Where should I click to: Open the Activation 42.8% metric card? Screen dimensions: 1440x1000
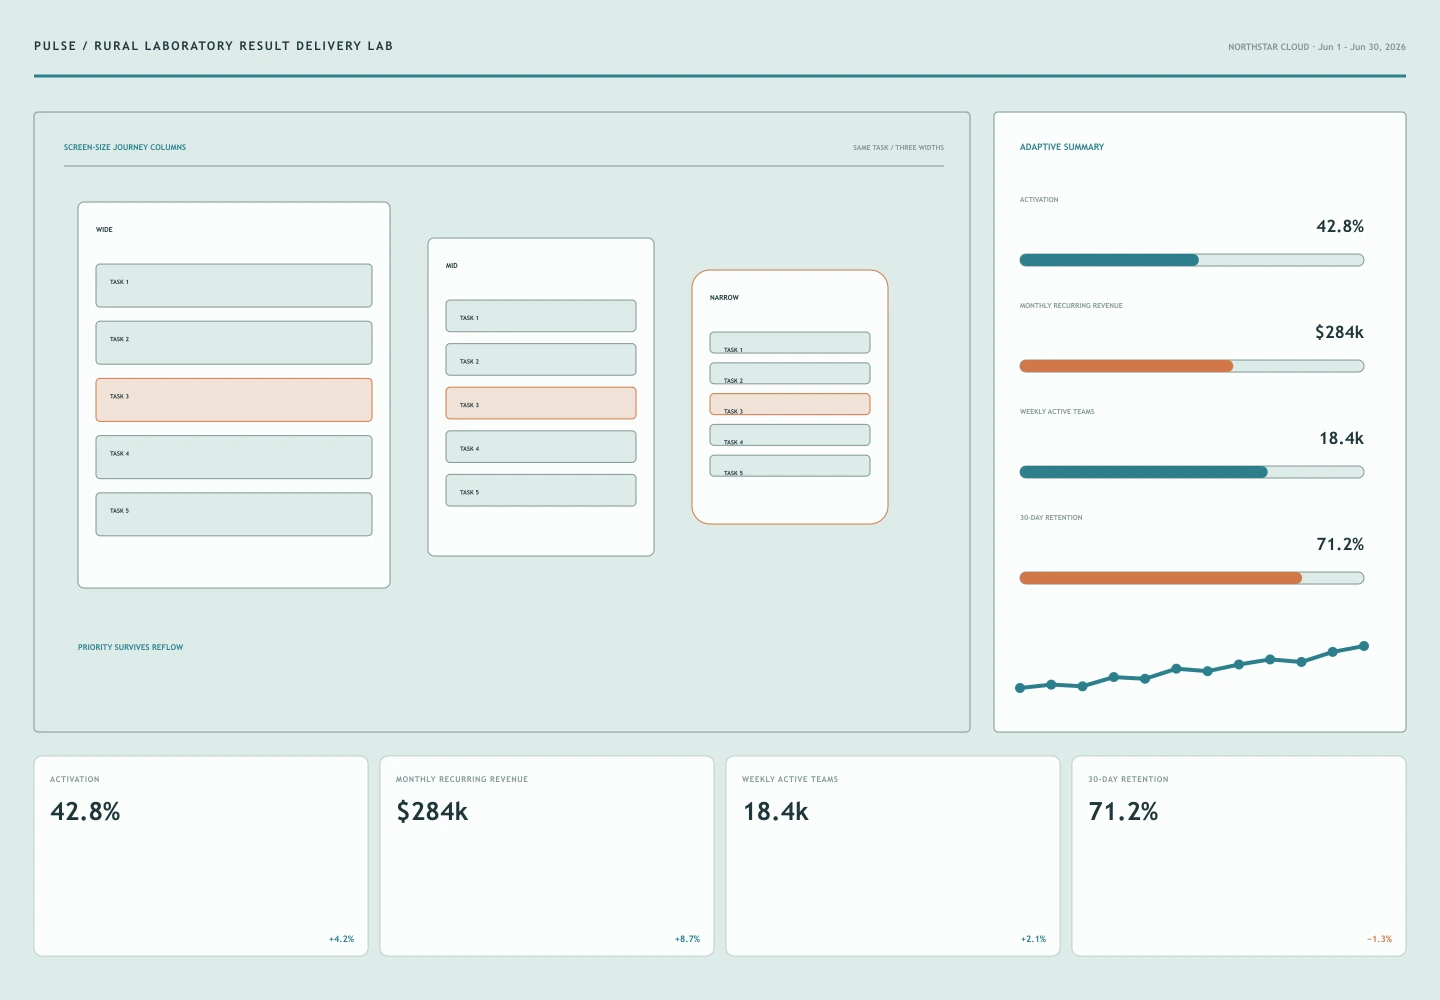pos(201,856)
